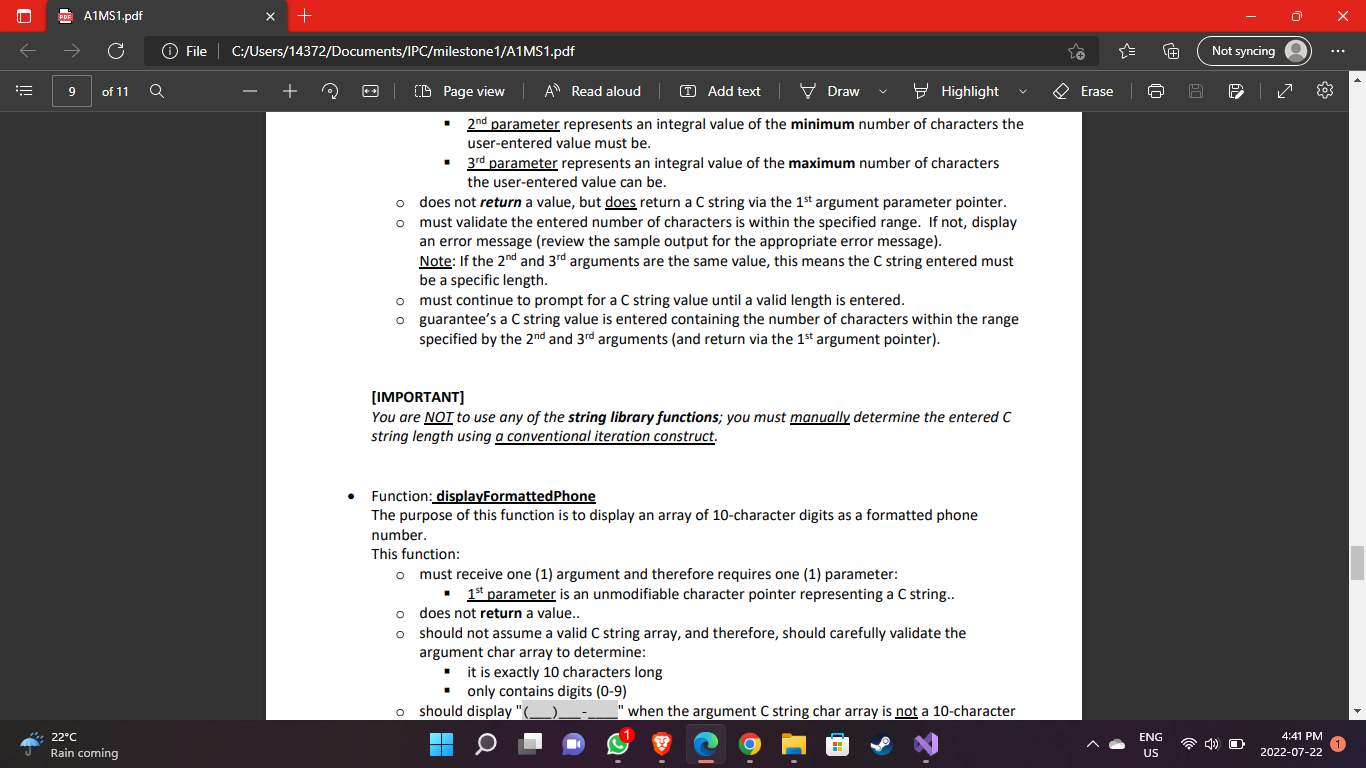The height and width of the screenshot is (768, 1366).
Task: Select the Add text tool
Action: [x=720, y=91]
